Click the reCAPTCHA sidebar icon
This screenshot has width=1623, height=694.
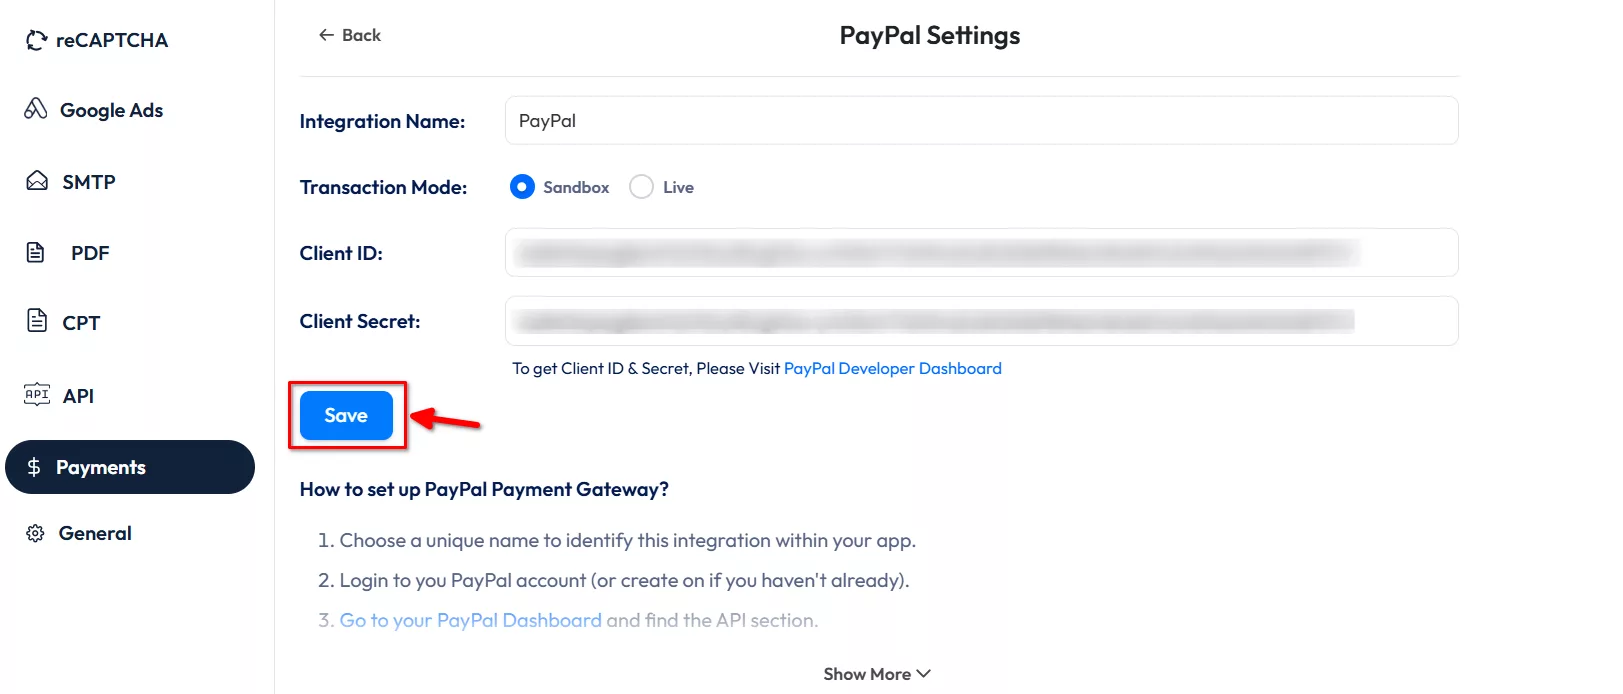(36, 40)
